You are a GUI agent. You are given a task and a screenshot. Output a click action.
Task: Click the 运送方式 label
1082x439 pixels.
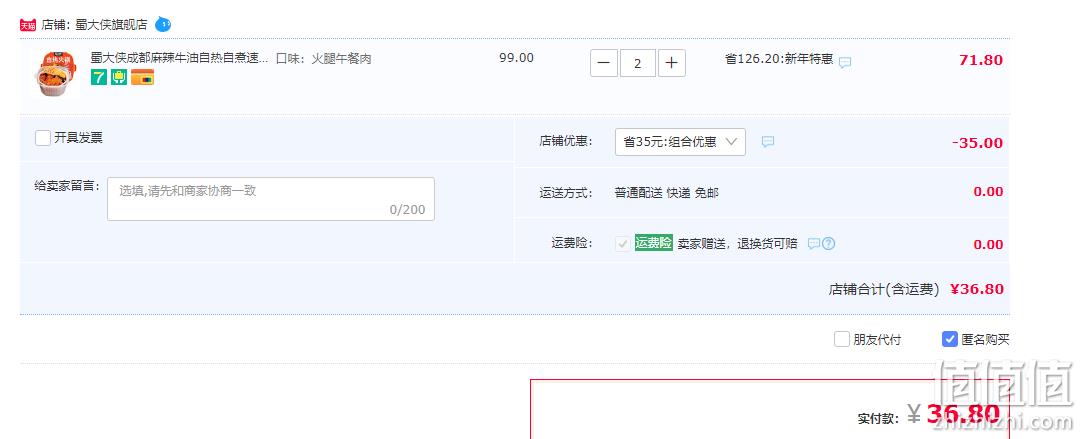(566, 193)
